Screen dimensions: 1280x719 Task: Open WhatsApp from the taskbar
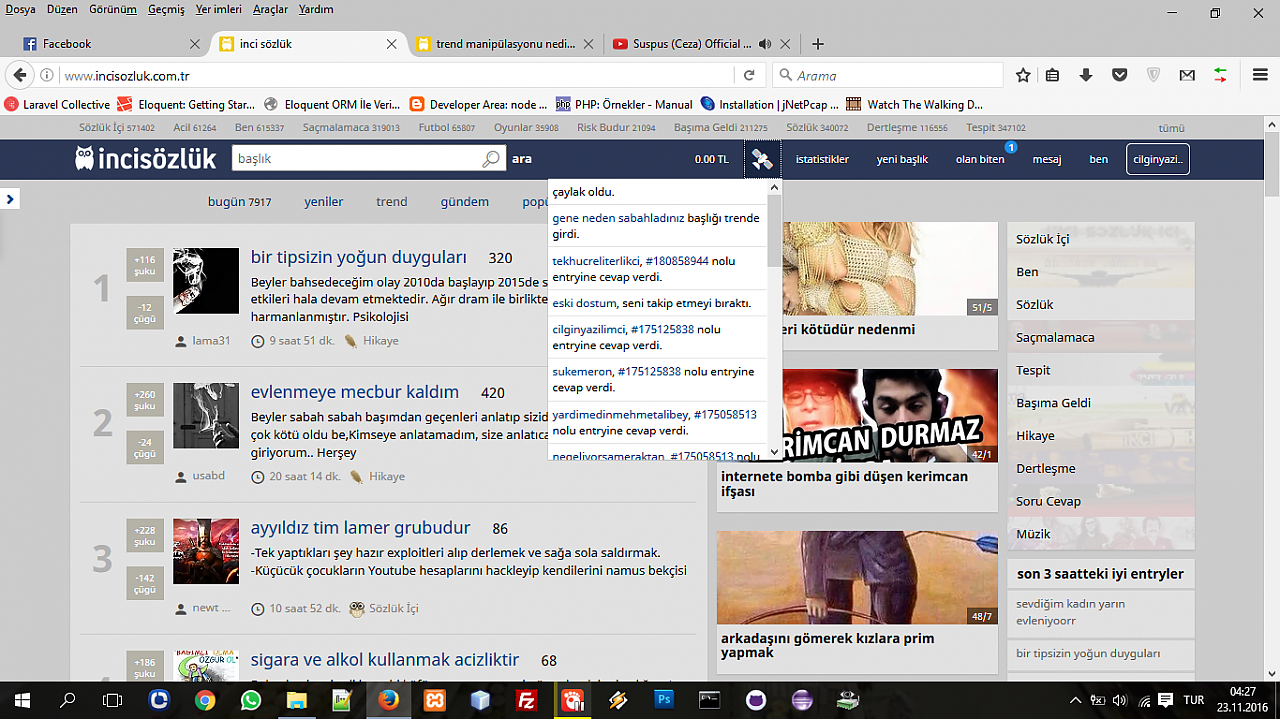pos(250,700)
